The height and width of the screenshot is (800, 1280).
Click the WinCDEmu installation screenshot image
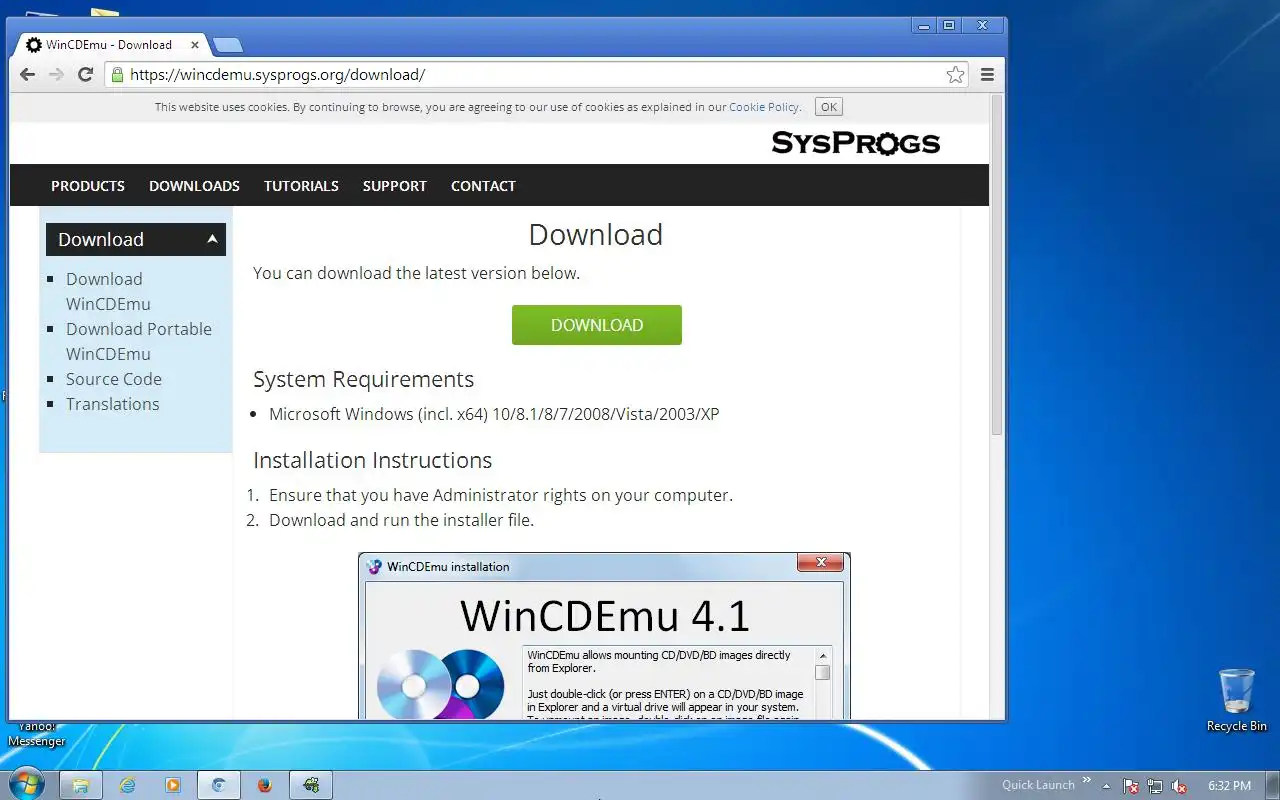[x=604, y=636]
